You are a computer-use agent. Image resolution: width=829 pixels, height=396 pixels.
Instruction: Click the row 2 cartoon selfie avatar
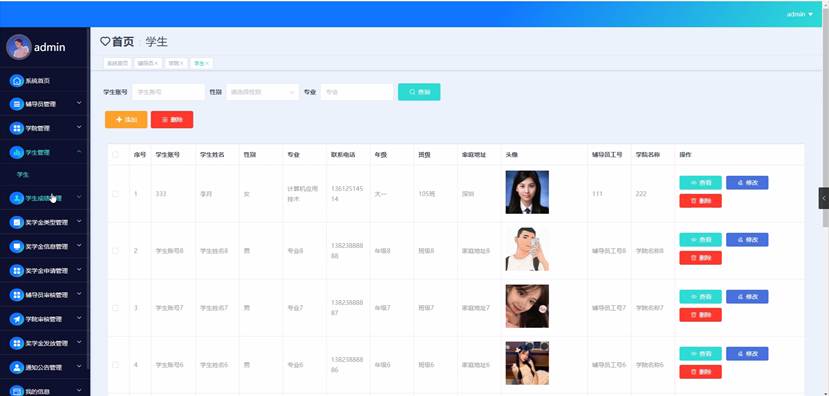point(527,249)
